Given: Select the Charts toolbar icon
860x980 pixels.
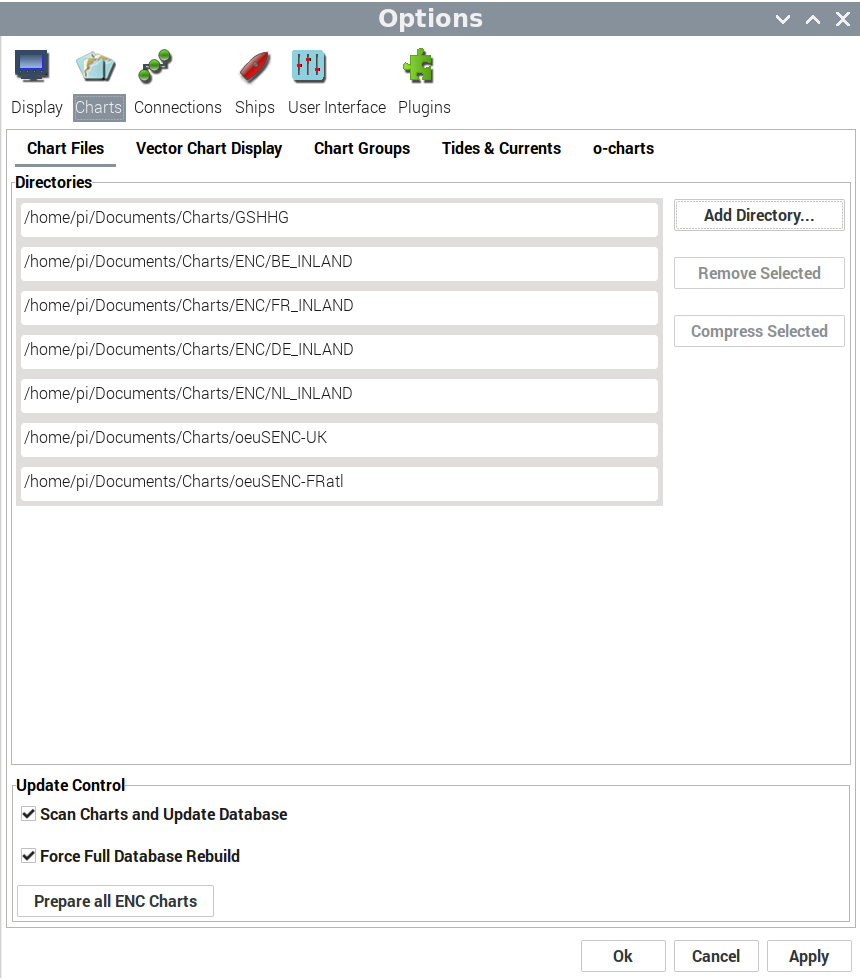Looking at the screenshot, I should [x=97, y=67].
